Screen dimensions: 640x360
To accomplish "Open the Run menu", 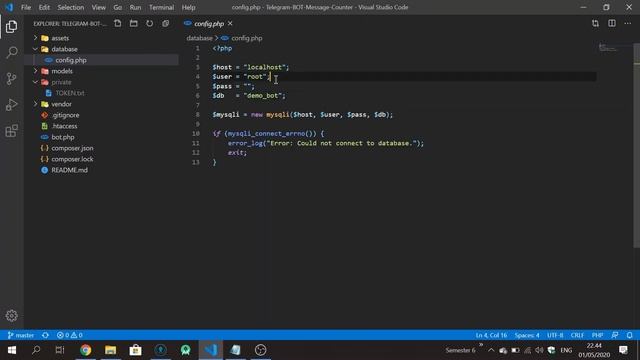I will (135, 7).
